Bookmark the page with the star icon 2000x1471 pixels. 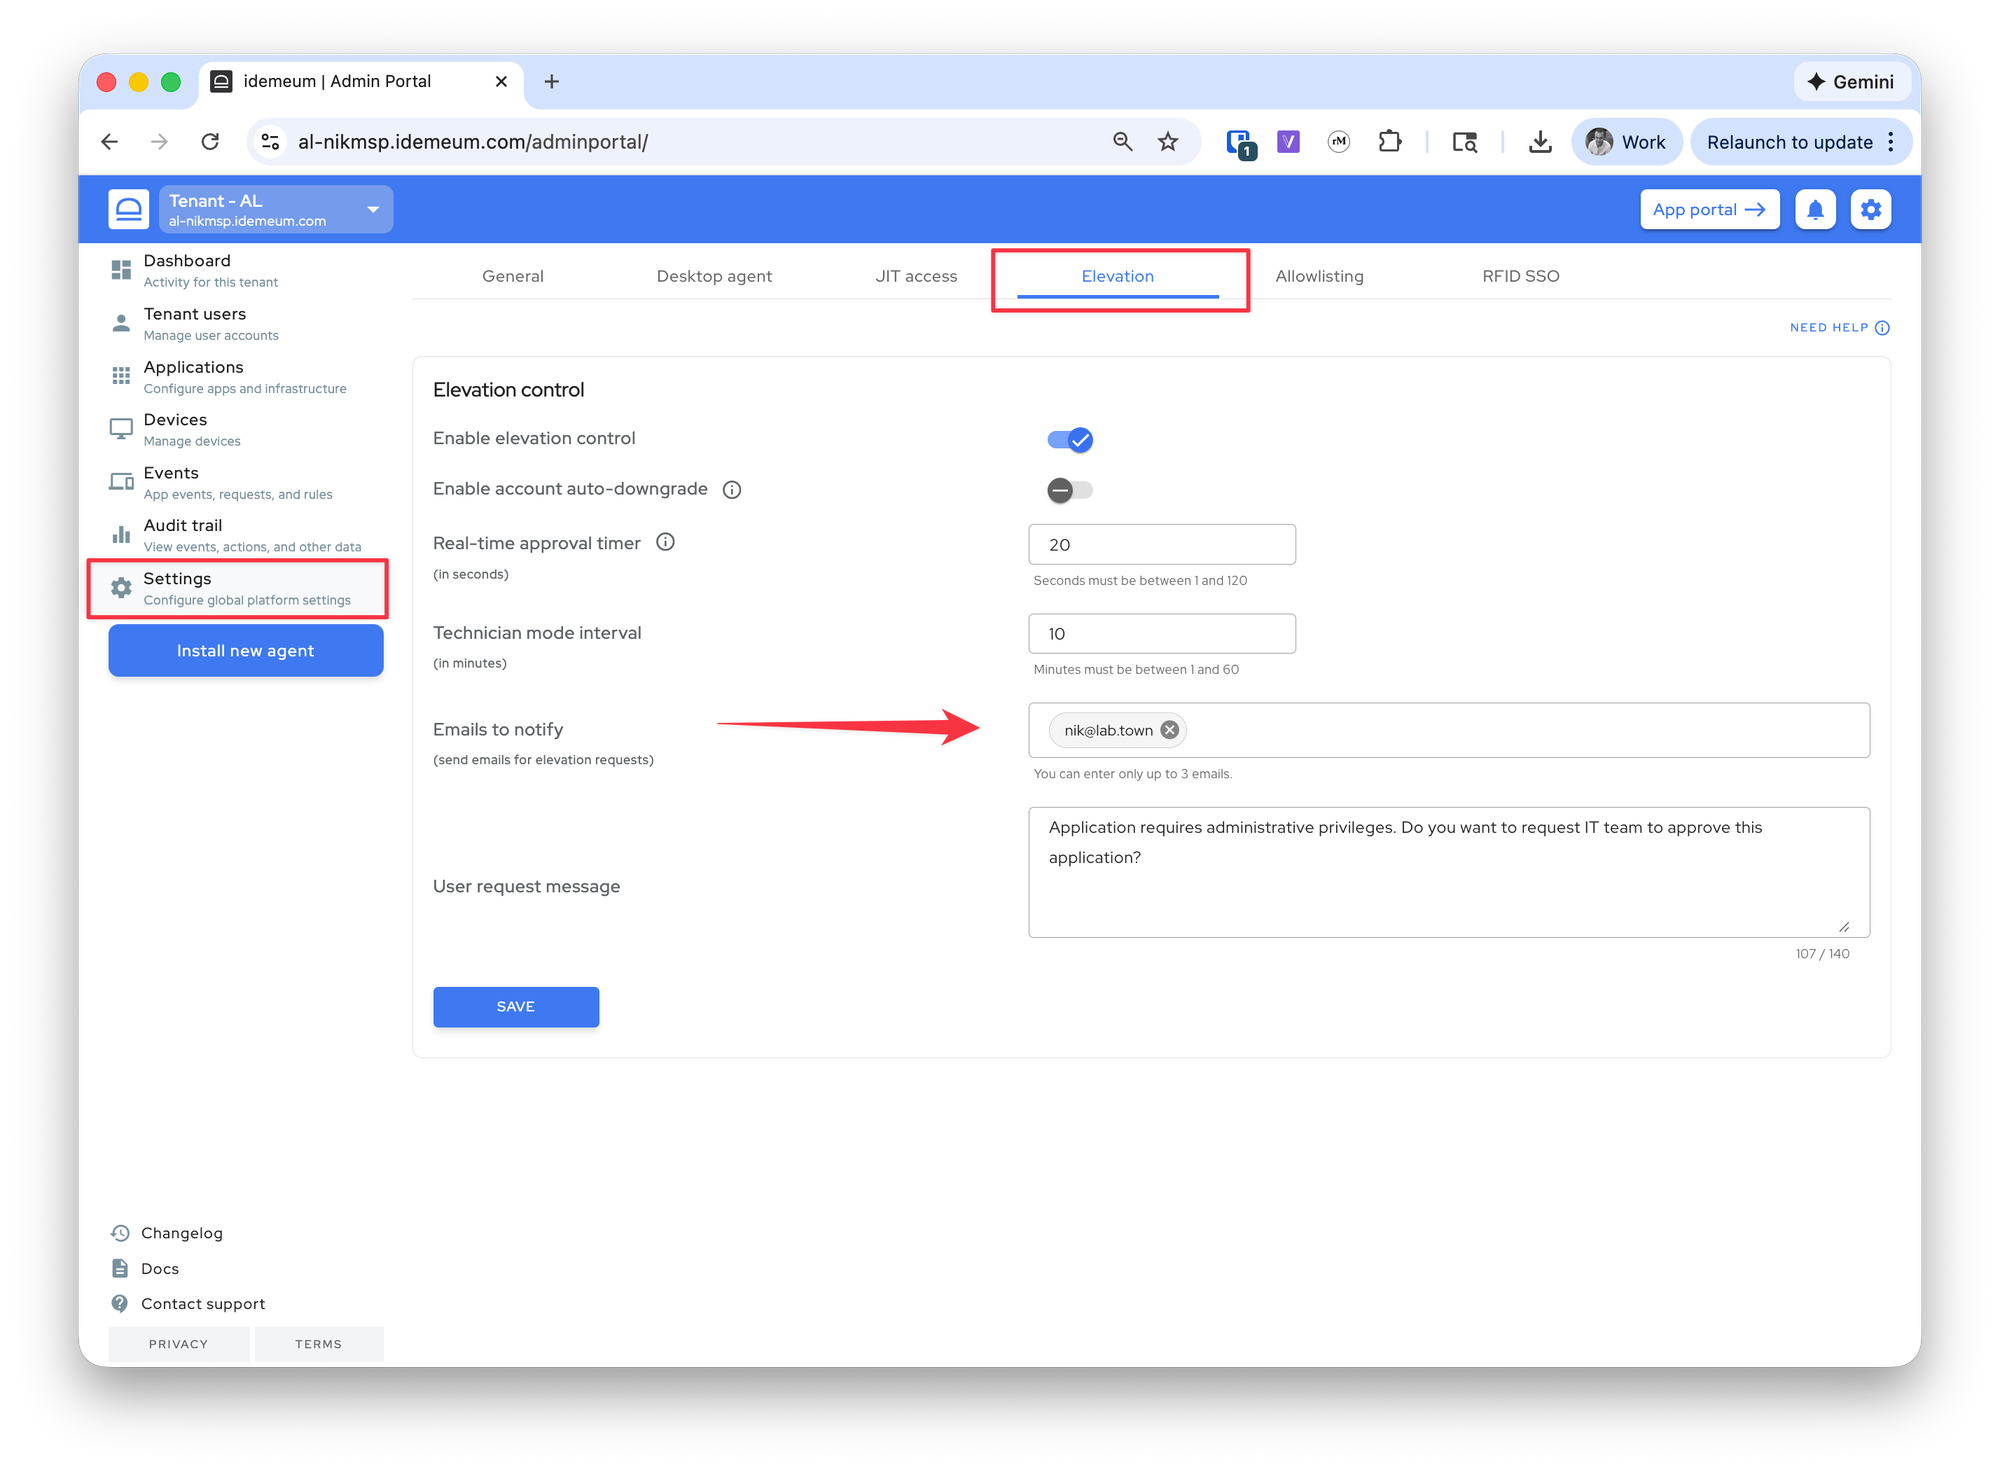[1168, 142]
